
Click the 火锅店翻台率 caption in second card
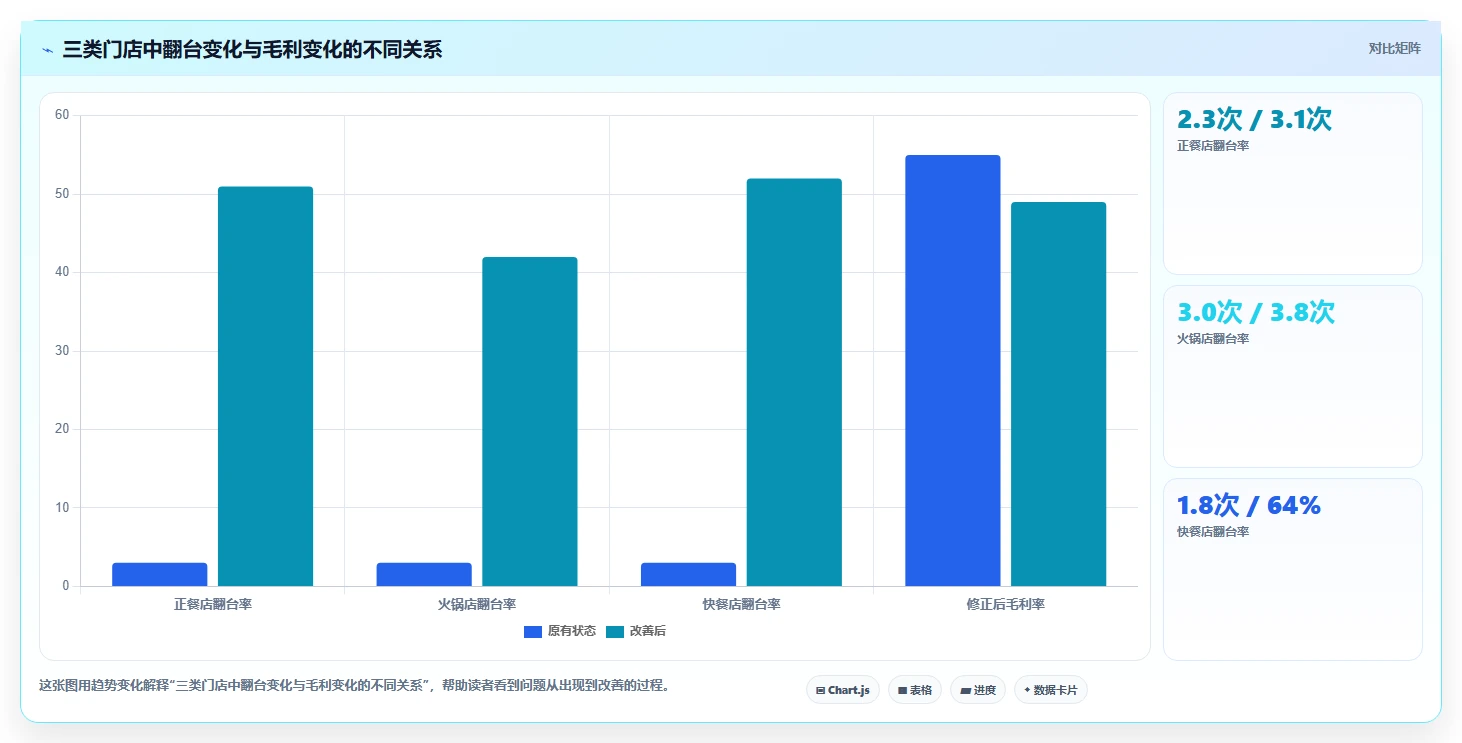(1213, 339)
